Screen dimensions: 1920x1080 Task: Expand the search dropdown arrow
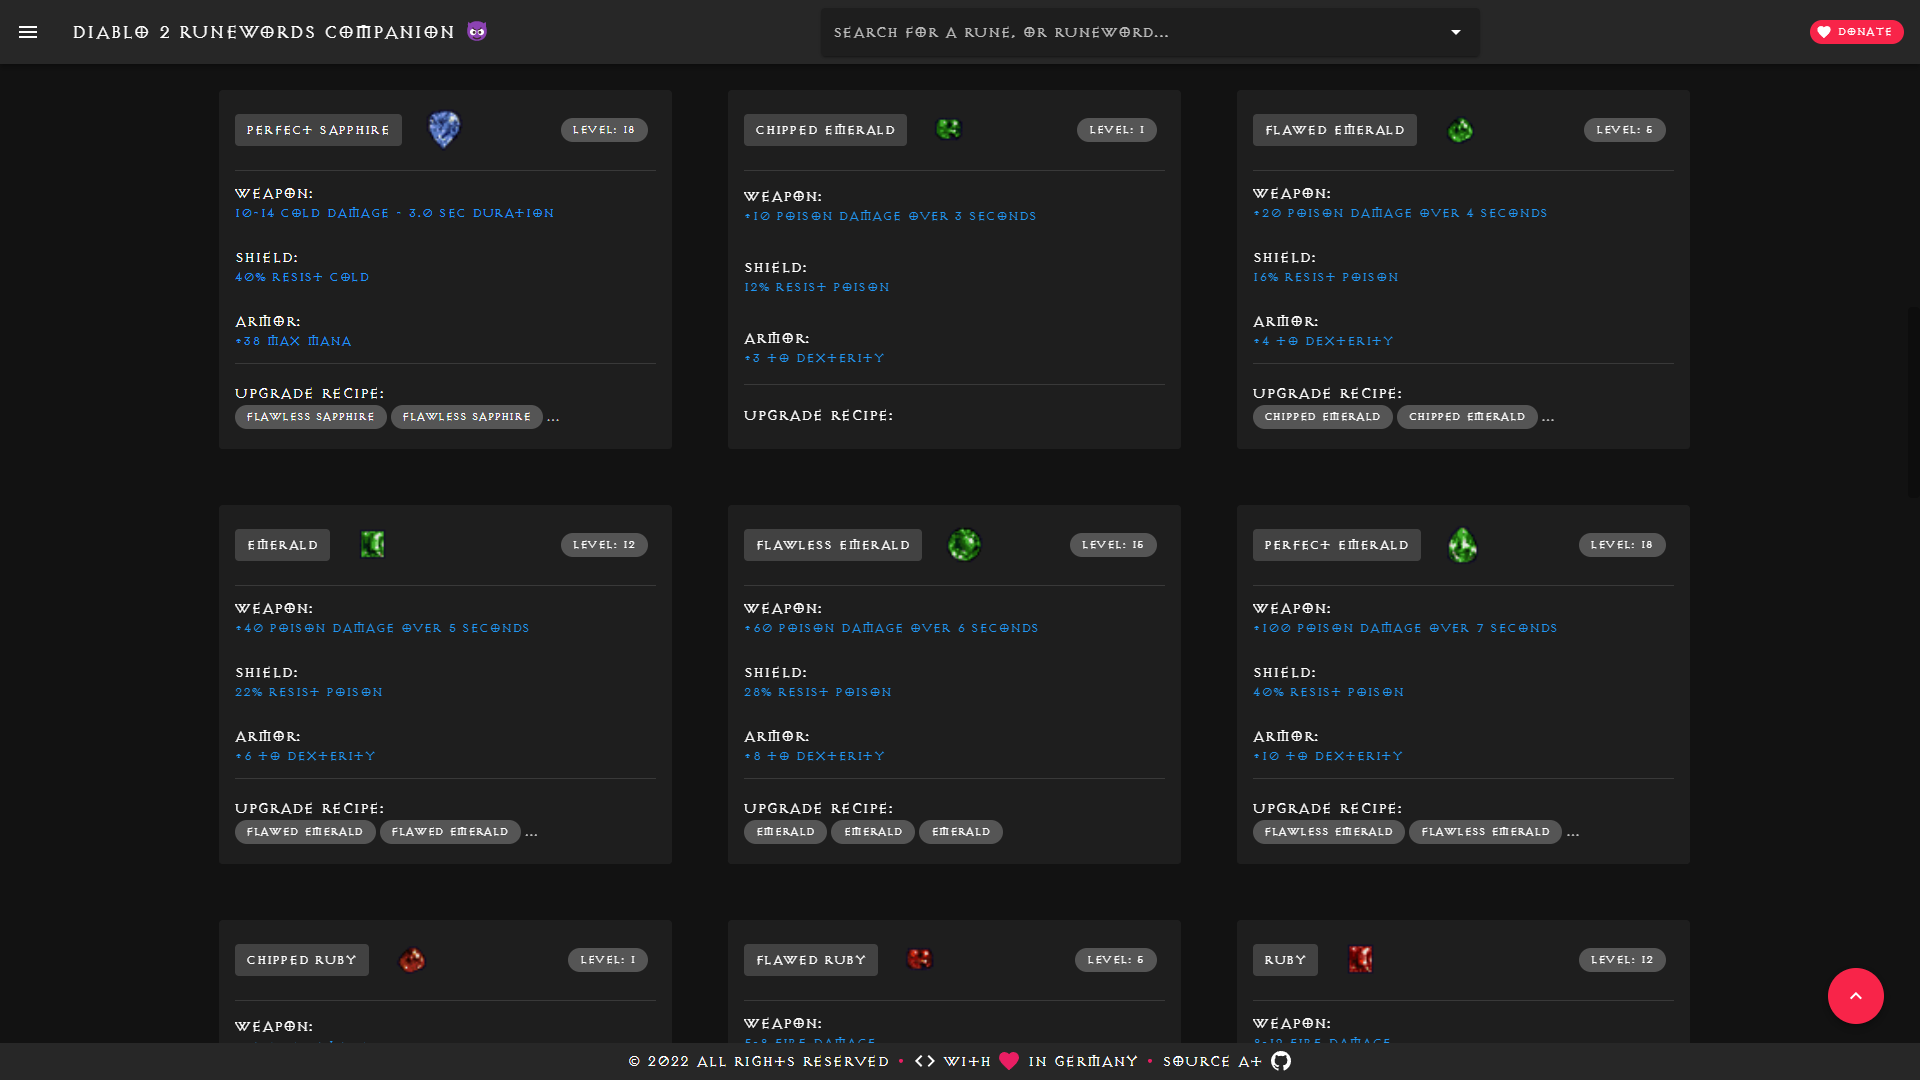(1456, 32)
